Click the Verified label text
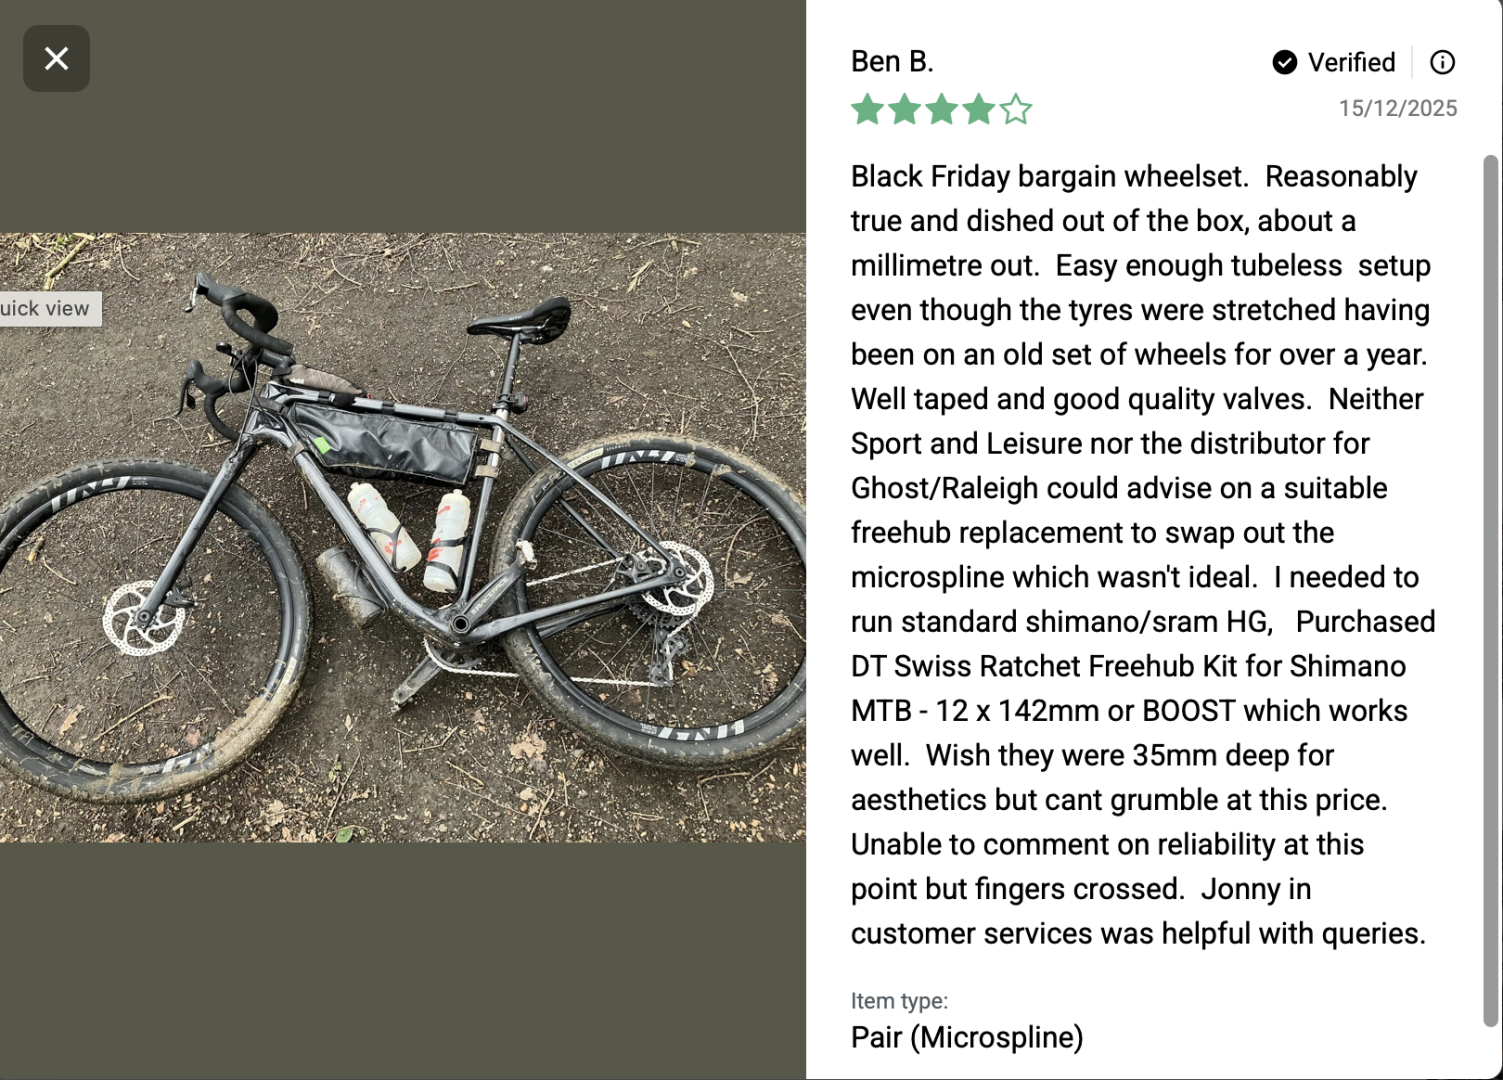 (1351, 63)
